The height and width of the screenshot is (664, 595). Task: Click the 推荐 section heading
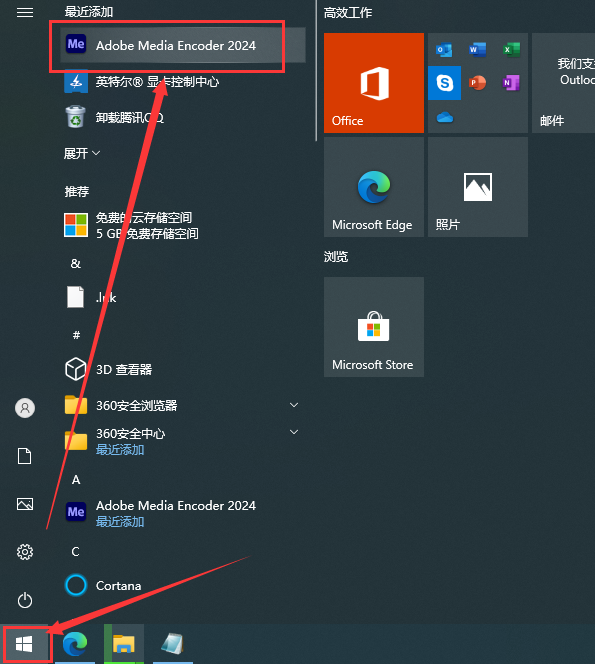(x=77, y=191)
